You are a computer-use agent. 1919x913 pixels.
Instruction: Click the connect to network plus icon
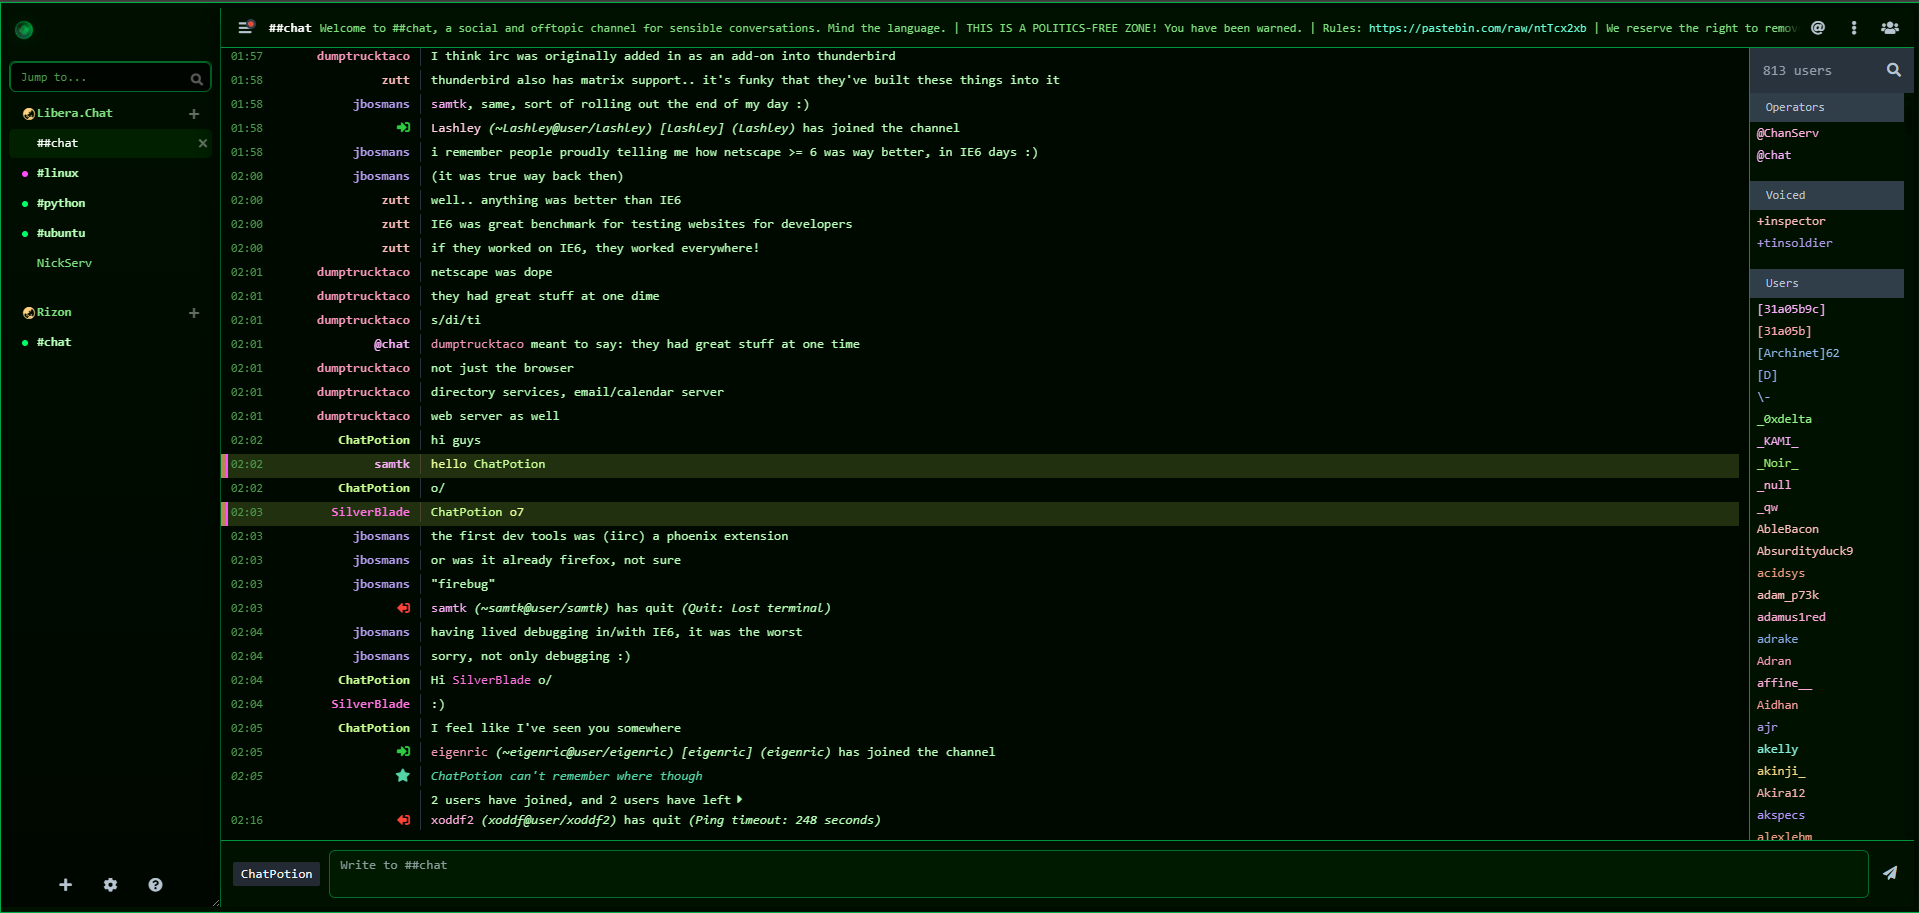(x=66, y=885)
